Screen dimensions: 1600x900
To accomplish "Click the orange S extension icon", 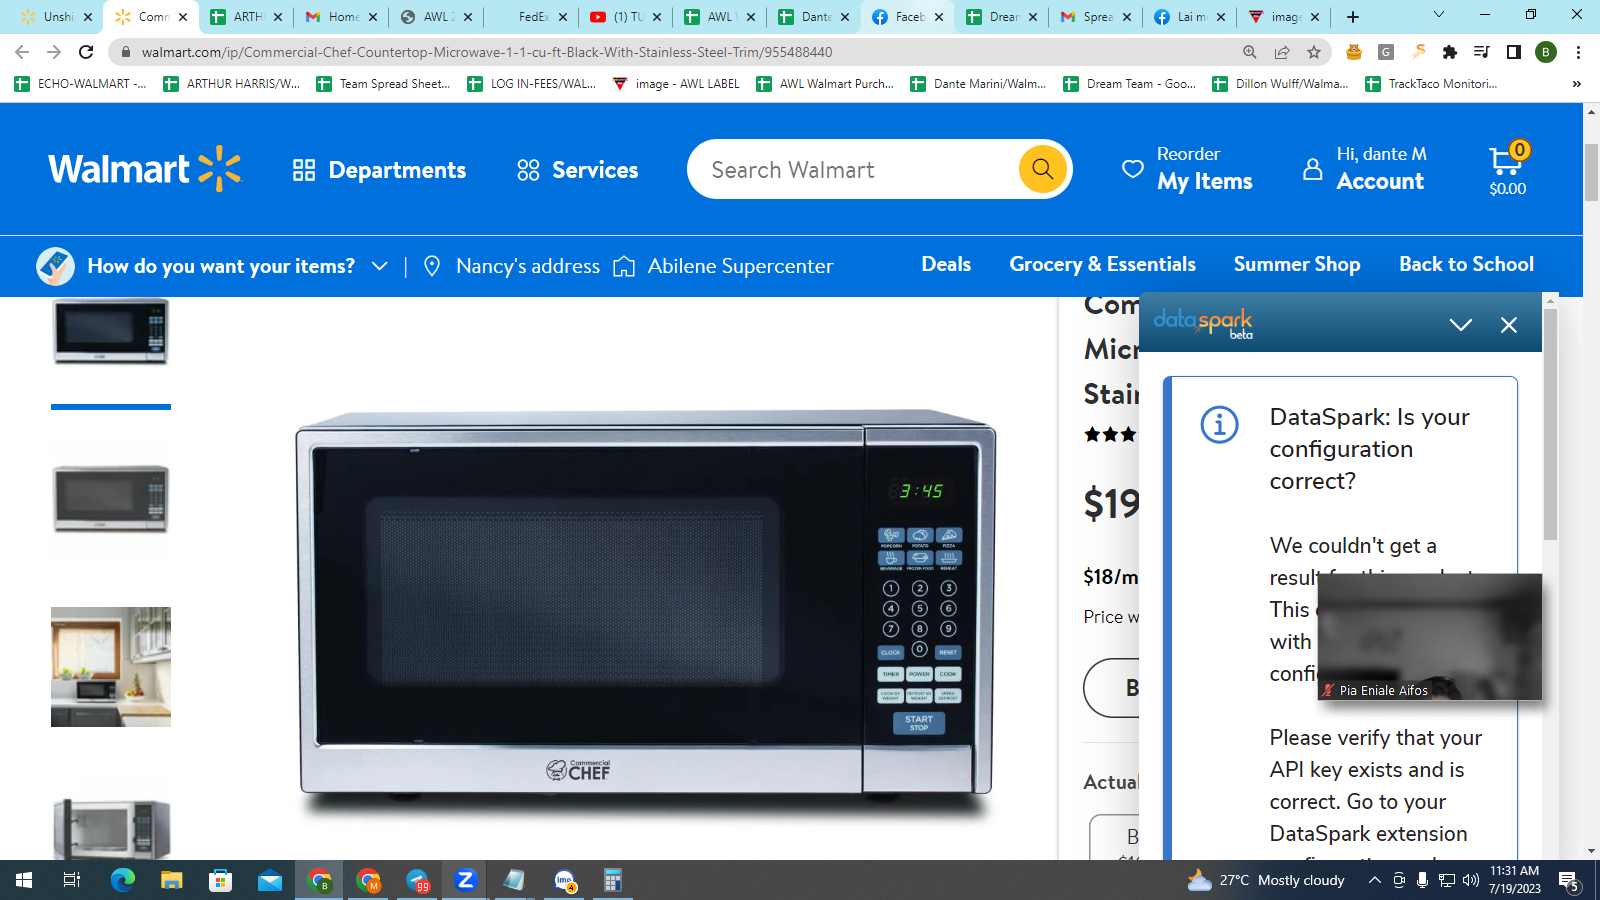I will point(1418,52).
